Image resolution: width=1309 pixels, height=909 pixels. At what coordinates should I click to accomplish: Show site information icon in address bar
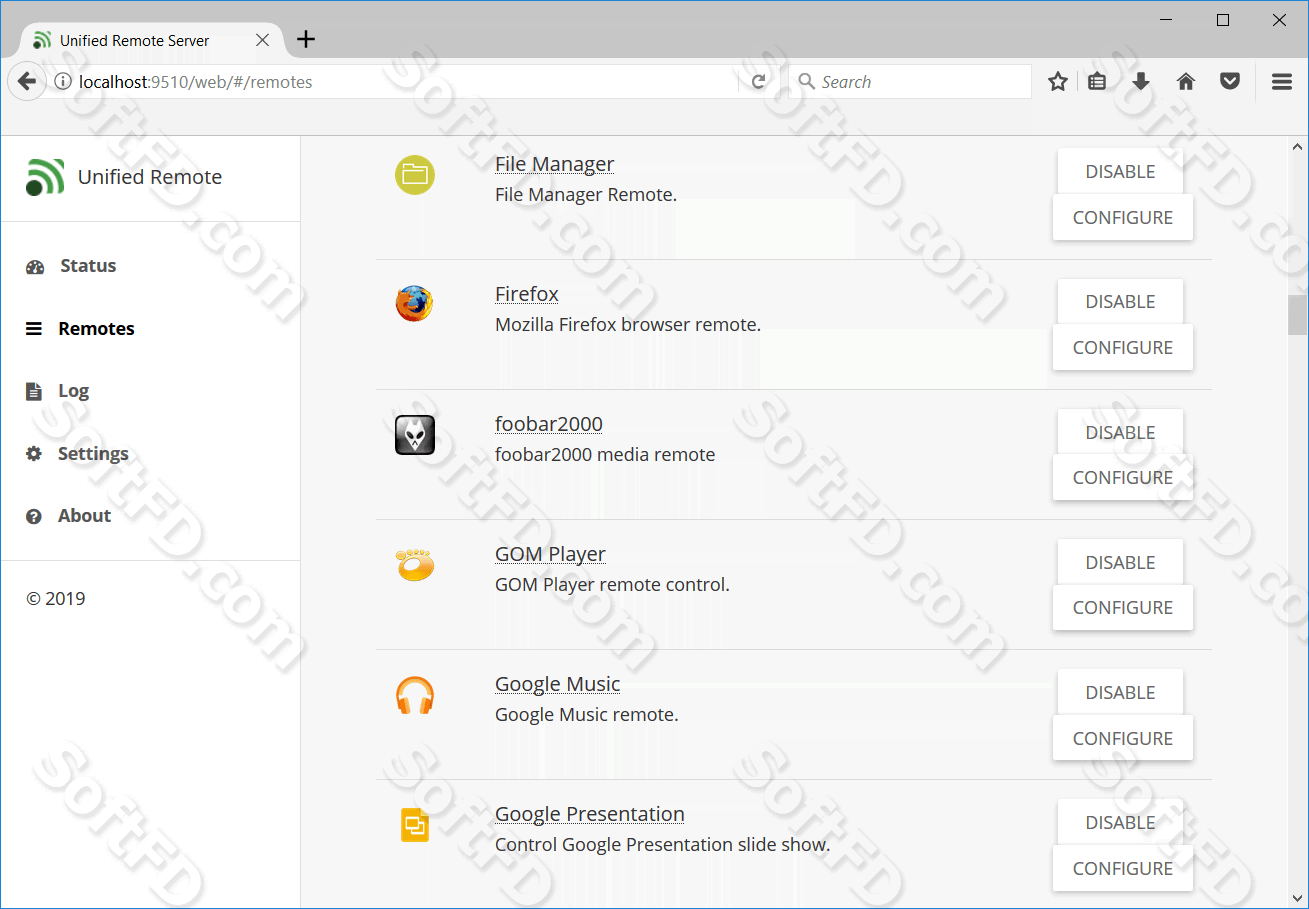coord(62,82)
